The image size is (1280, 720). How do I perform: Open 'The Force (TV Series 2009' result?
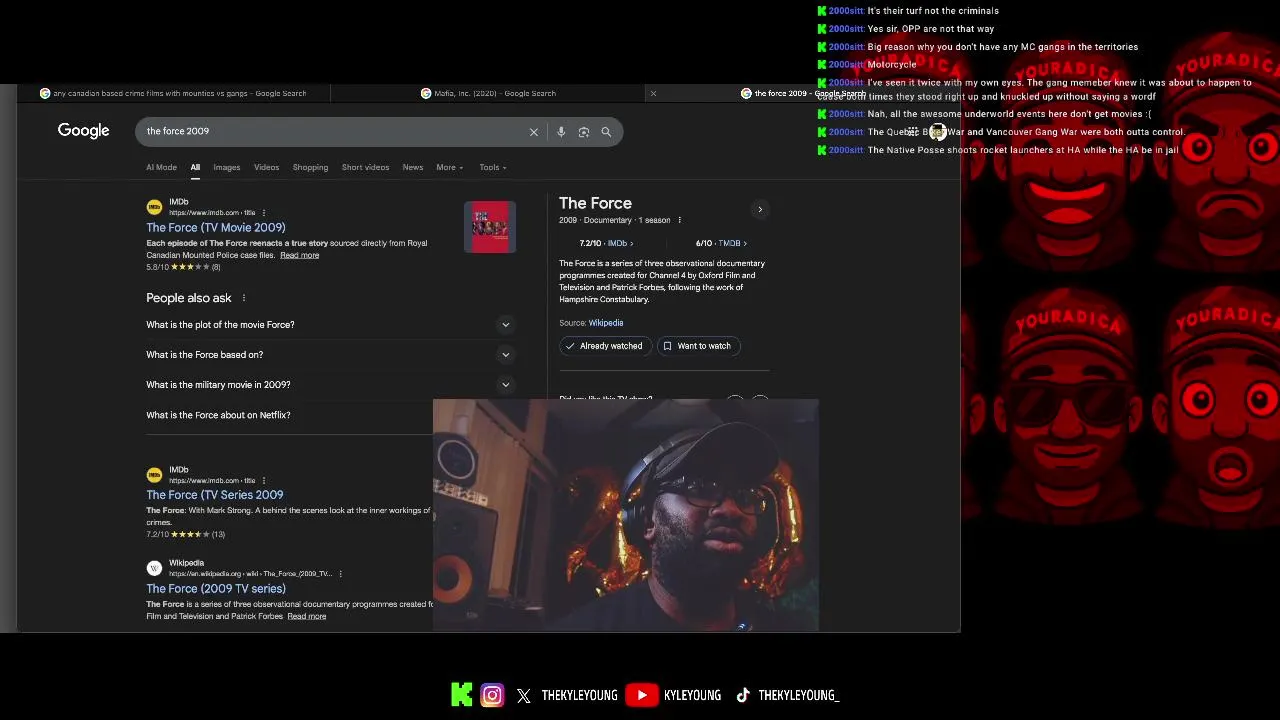[215, 495]
